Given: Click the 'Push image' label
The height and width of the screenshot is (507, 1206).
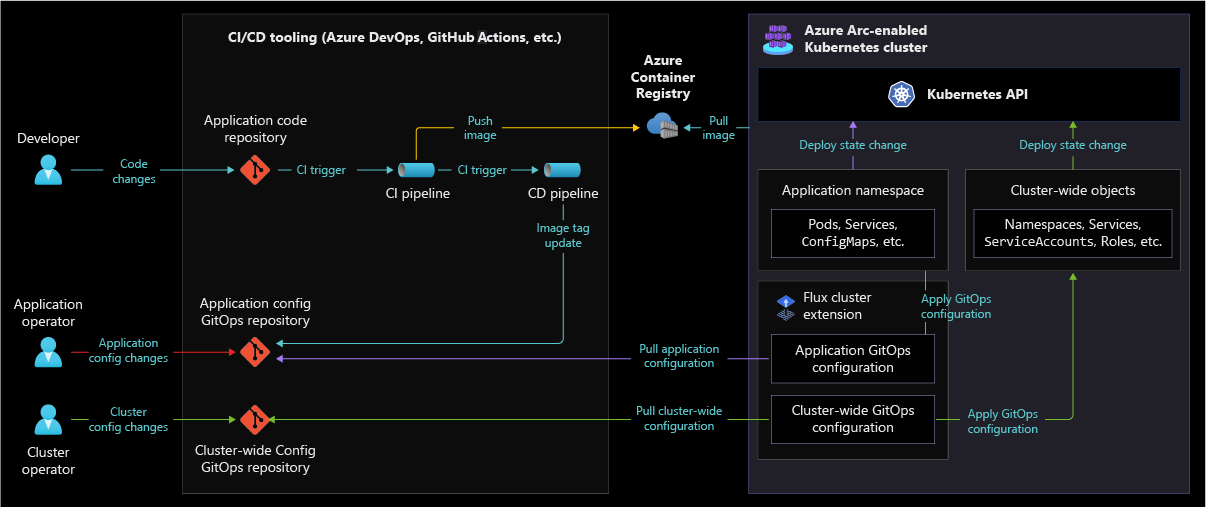Looking at the screenshot, I should (480, 128).
